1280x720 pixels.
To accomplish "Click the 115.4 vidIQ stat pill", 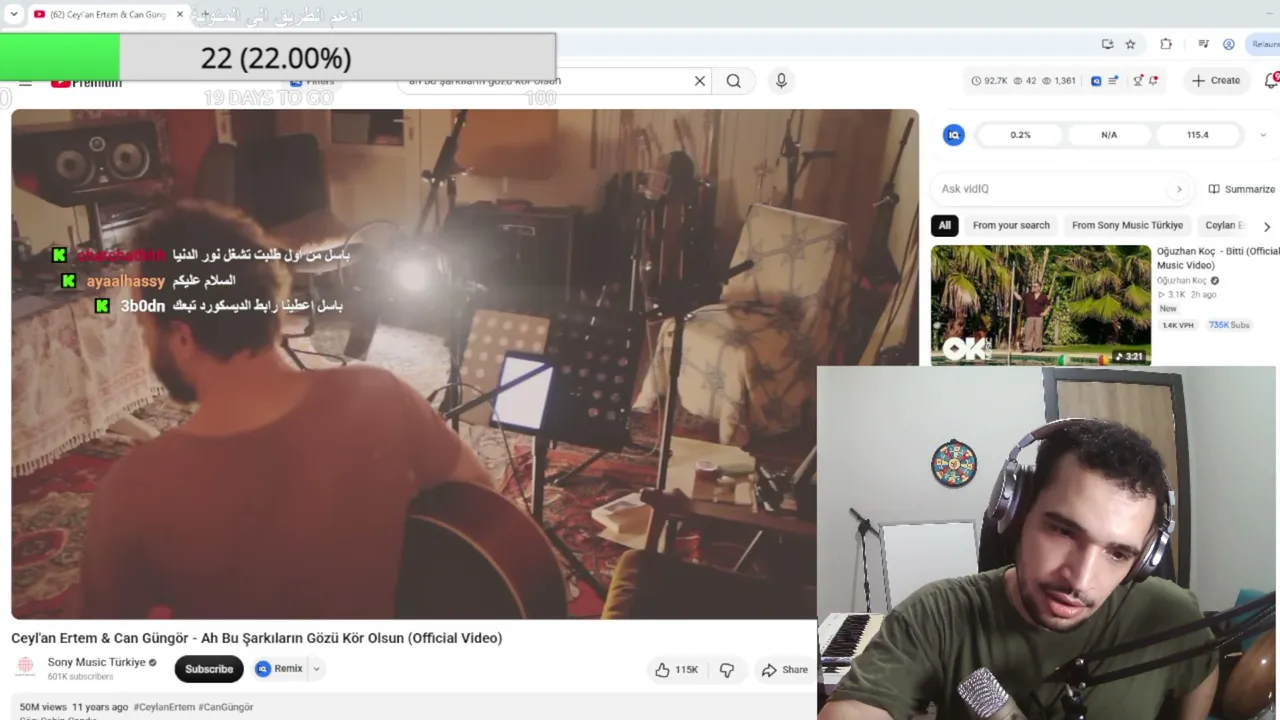I will point(1197,135).
